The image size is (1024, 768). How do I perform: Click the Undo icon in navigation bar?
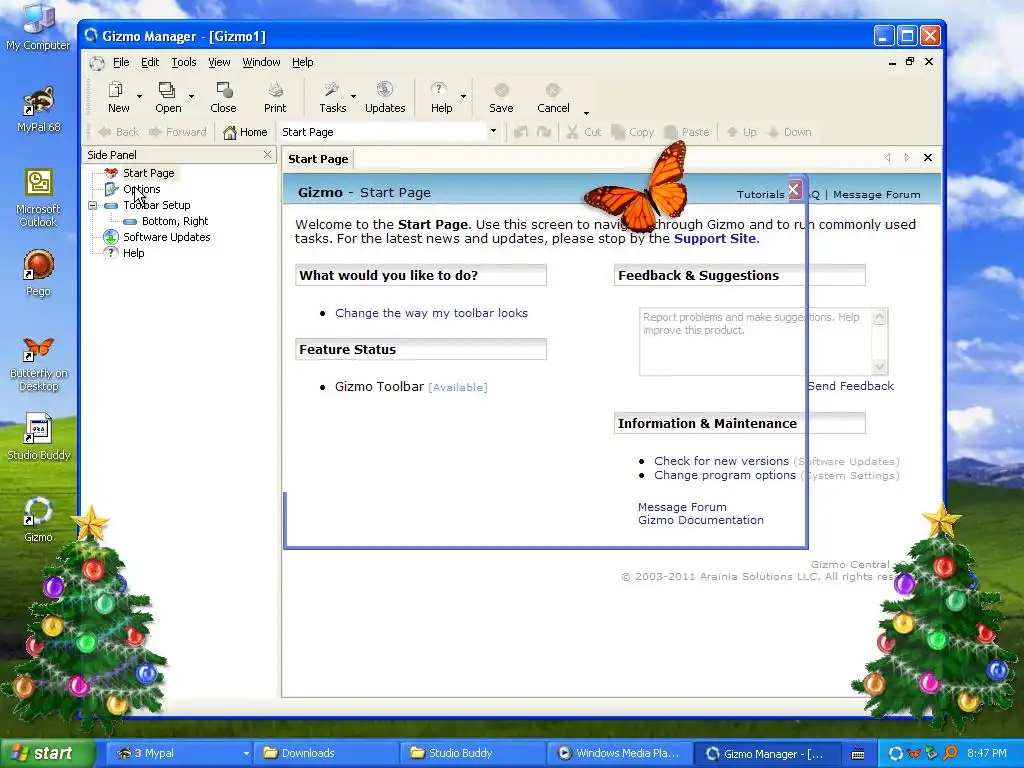520,132
